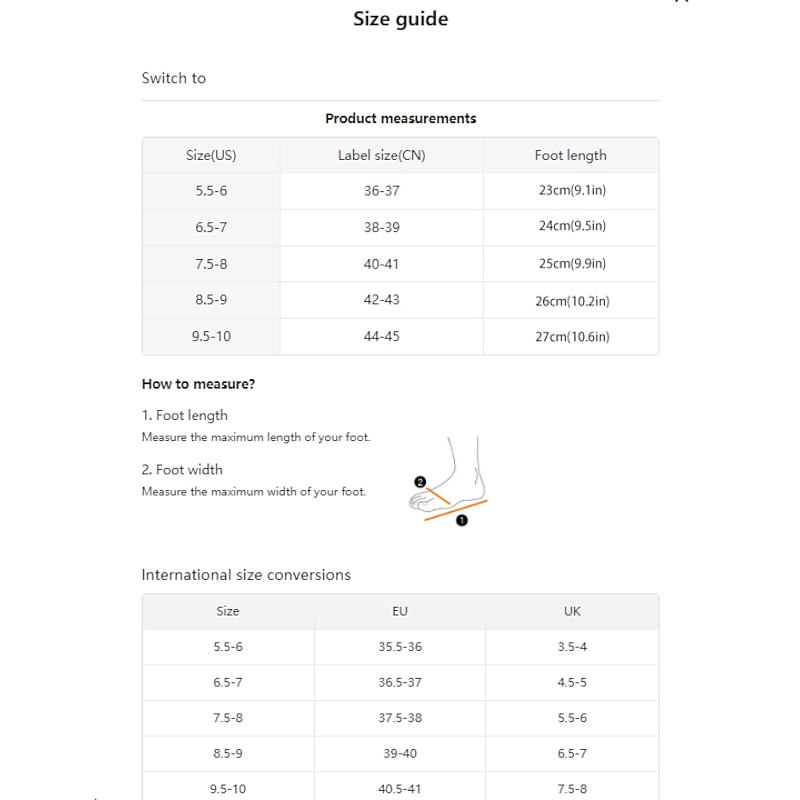Select the "UK" column header
This screenshot has width=800, height=800.
coord(572,611)
